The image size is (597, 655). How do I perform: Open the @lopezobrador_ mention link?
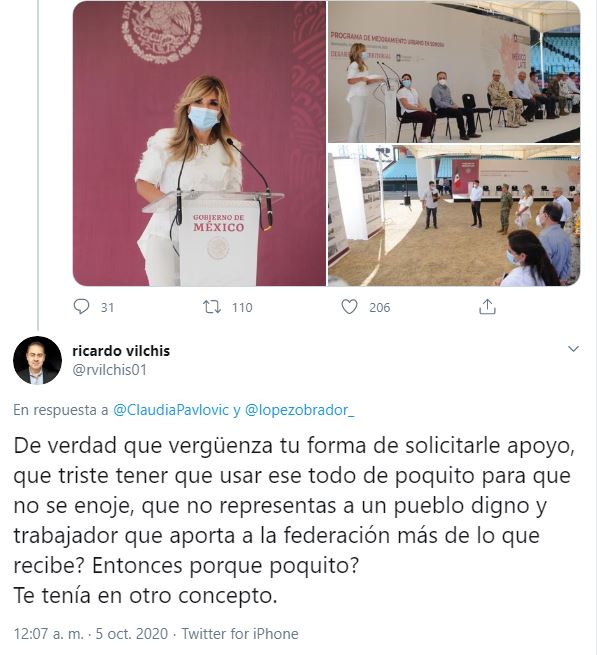click(x=299, y=410)
